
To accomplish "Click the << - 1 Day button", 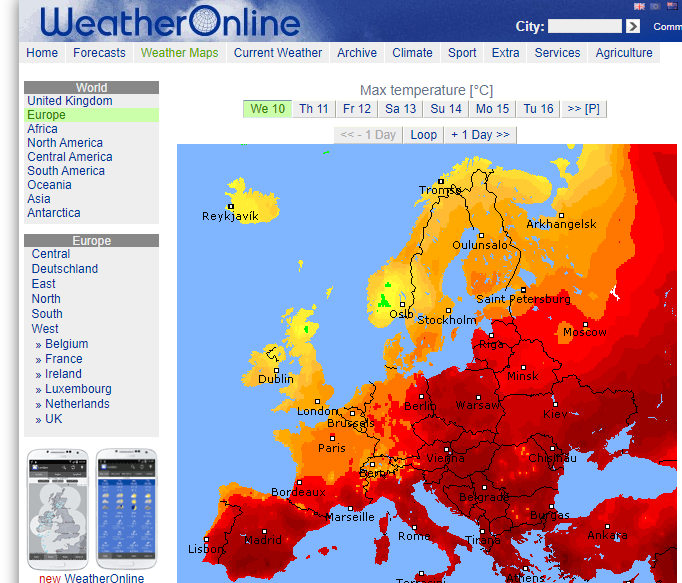I will click(x=368, y=135).
